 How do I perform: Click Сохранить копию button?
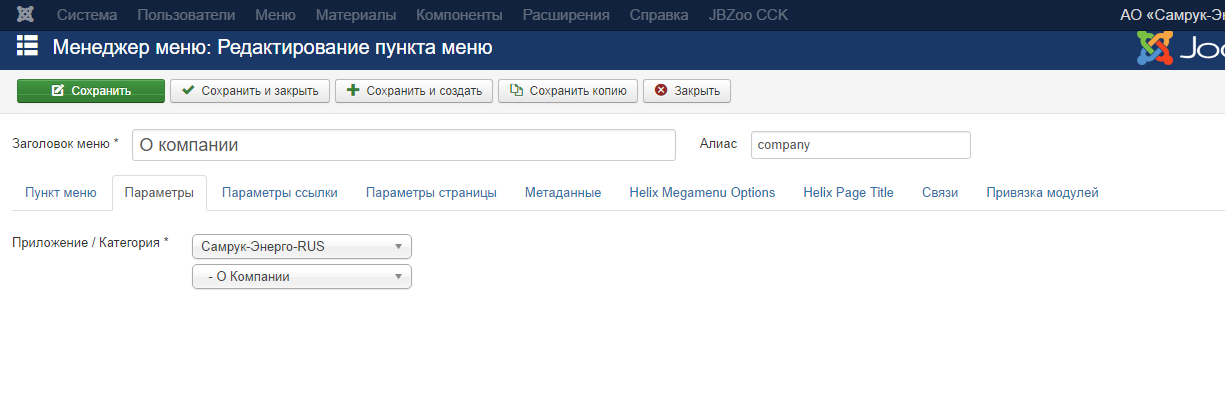coord(568,91)
